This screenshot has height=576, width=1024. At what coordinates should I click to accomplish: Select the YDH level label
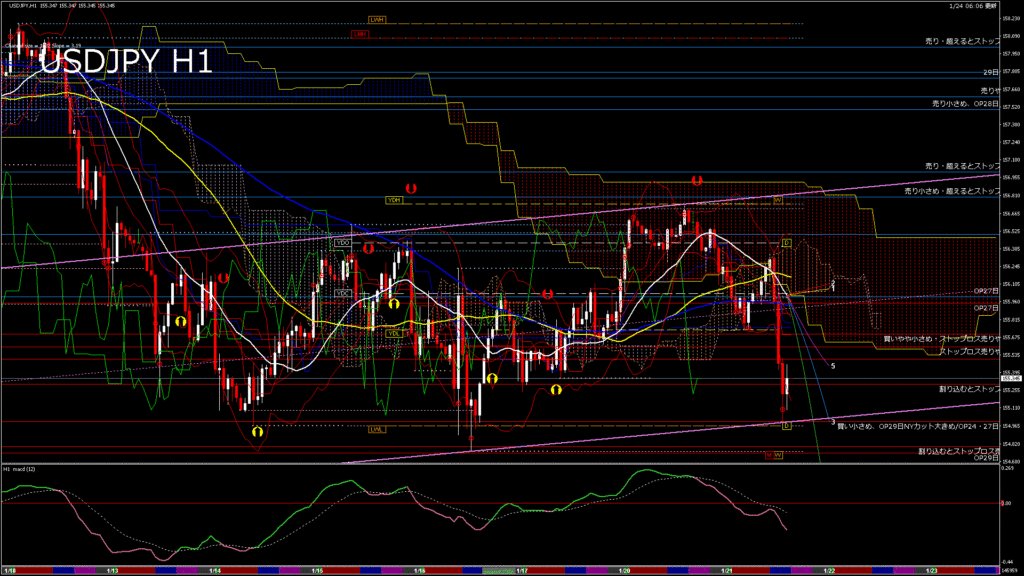394,200
